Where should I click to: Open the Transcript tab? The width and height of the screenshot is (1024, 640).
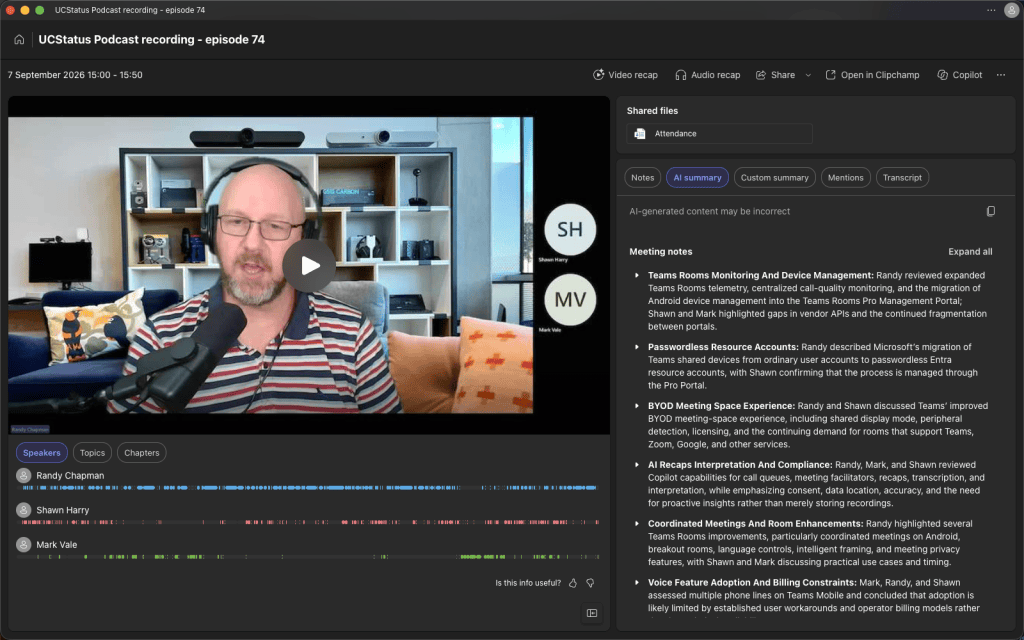coord(902,178)
